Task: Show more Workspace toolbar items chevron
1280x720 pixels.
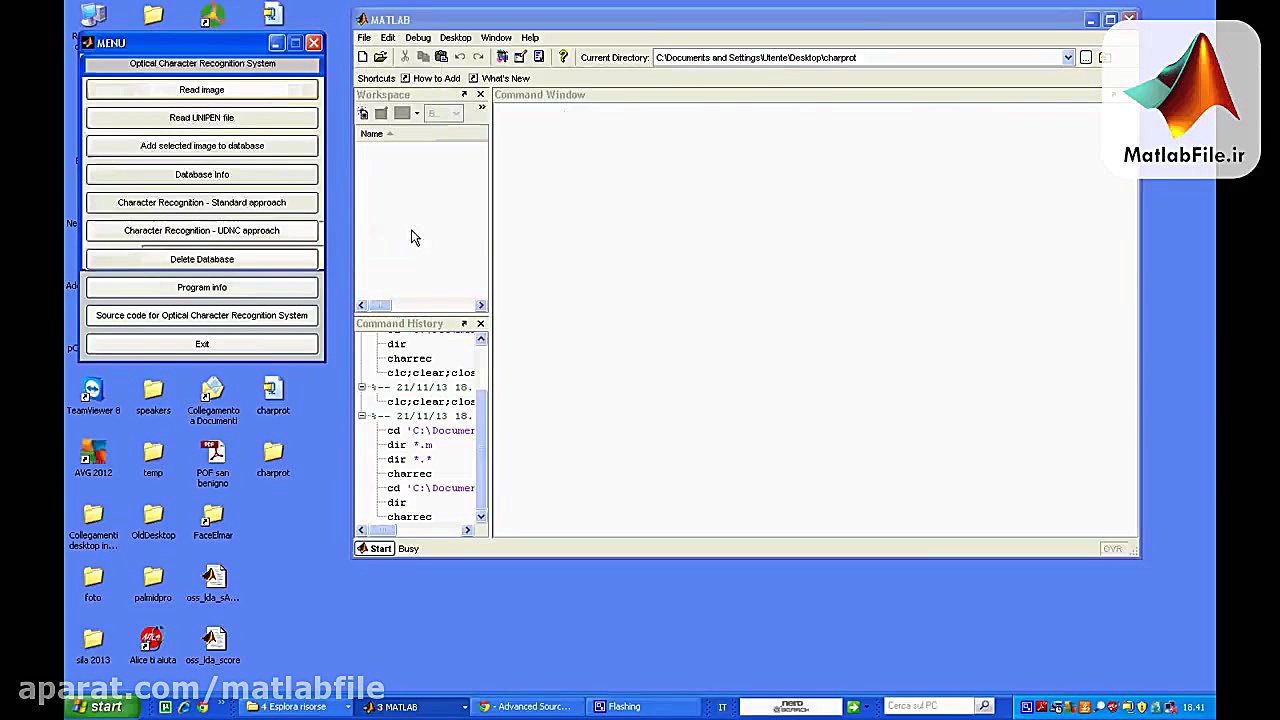Action: pyautogui.click(x=481, y=108)
